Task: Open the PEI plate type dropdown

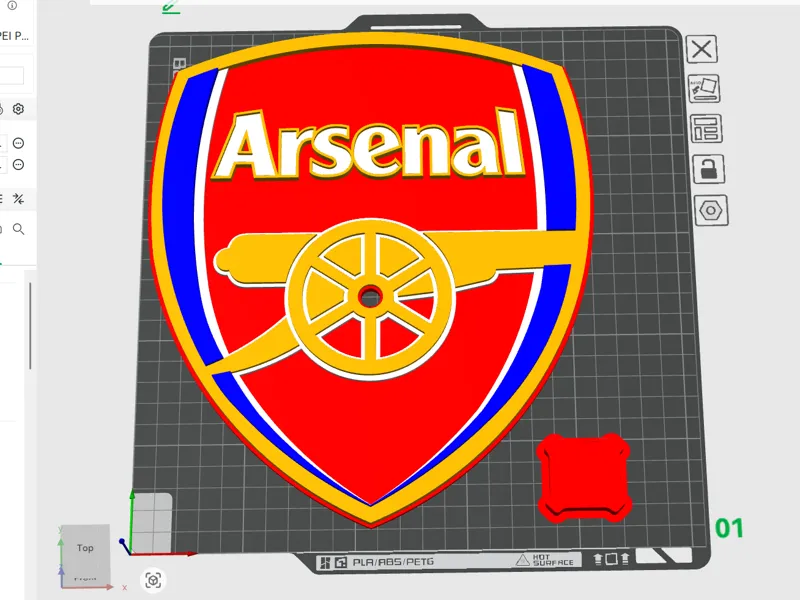Action: coord(14,36)
